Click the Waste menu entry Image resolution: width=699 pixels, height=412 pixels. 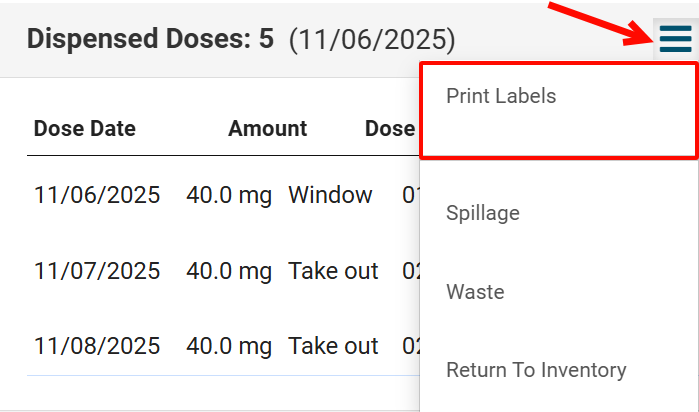[475, 292]
